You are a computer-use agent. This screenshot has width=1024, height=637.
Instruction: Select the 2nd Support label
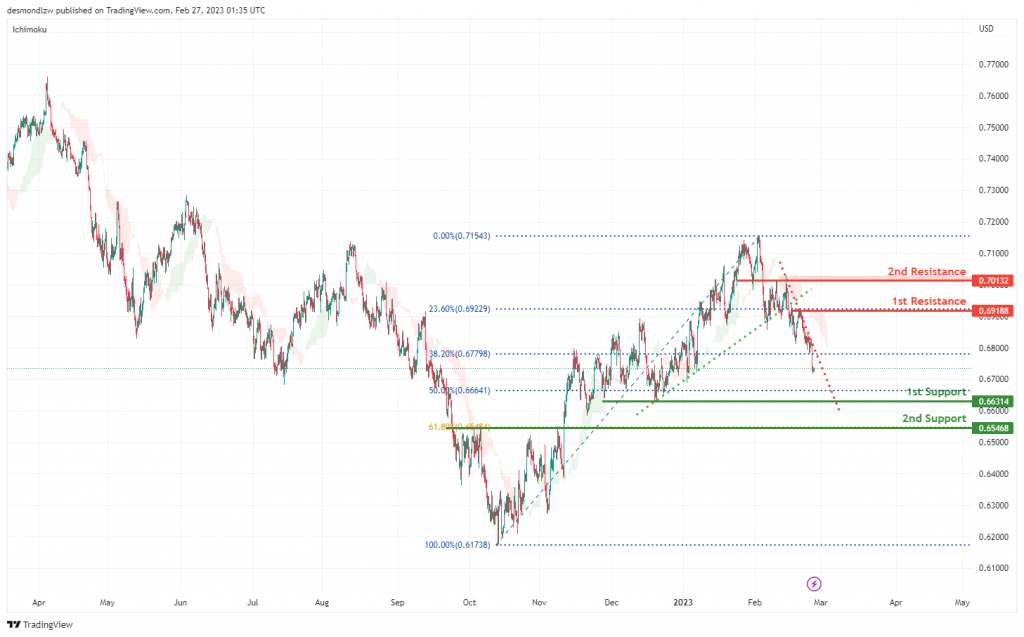pyautogui.click(x=934, y=418)
